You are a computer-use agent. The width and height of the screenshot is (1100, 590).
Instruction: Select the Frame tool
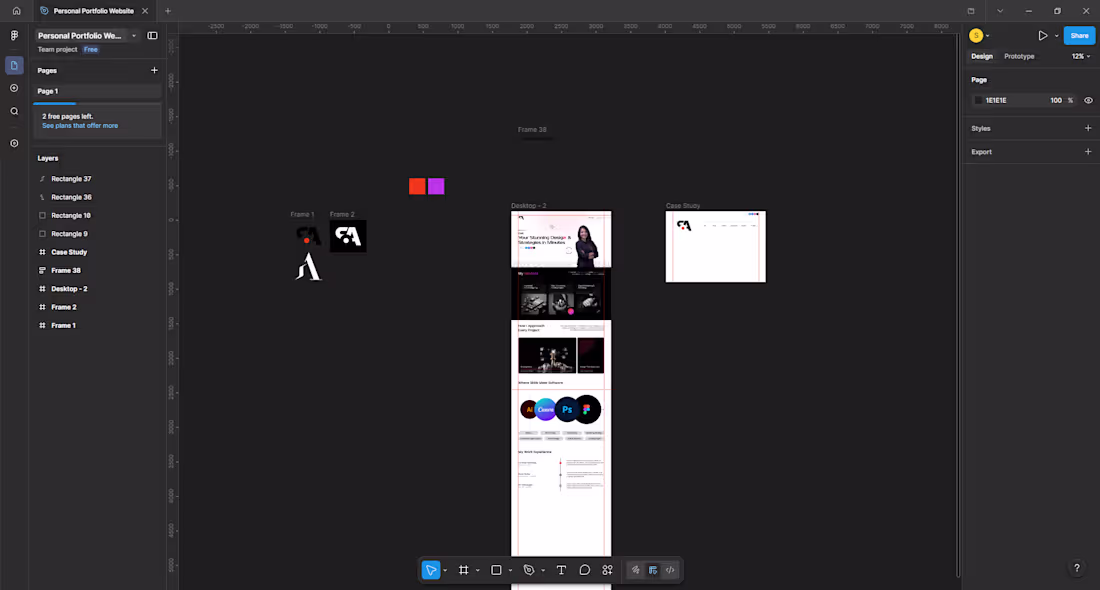pyautogui.click(x=464, y=570)
